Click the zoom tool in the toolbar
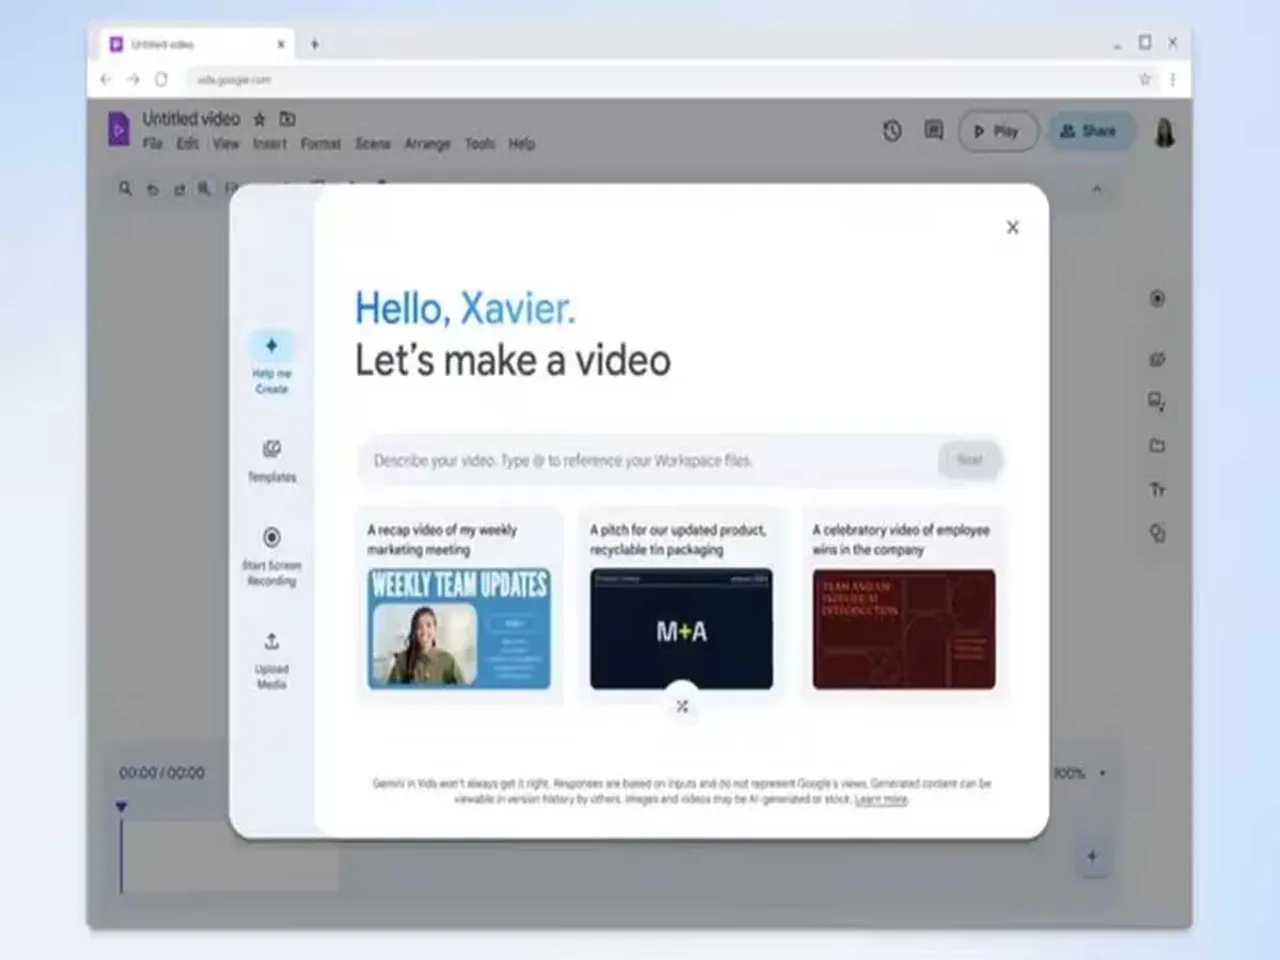This screenshot has height=960, width=1280. coord(204,189)
